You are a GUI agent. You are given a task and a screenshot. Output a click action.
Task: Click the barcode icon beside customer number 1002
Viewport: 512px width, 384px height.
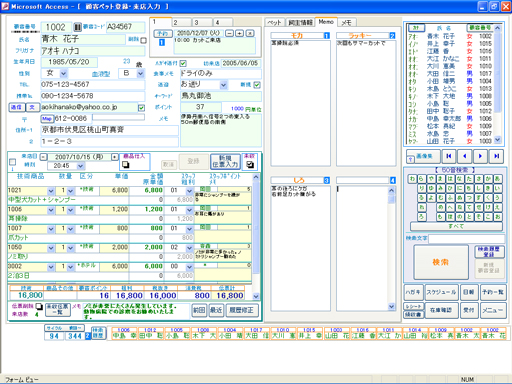(x=77, y=27)
